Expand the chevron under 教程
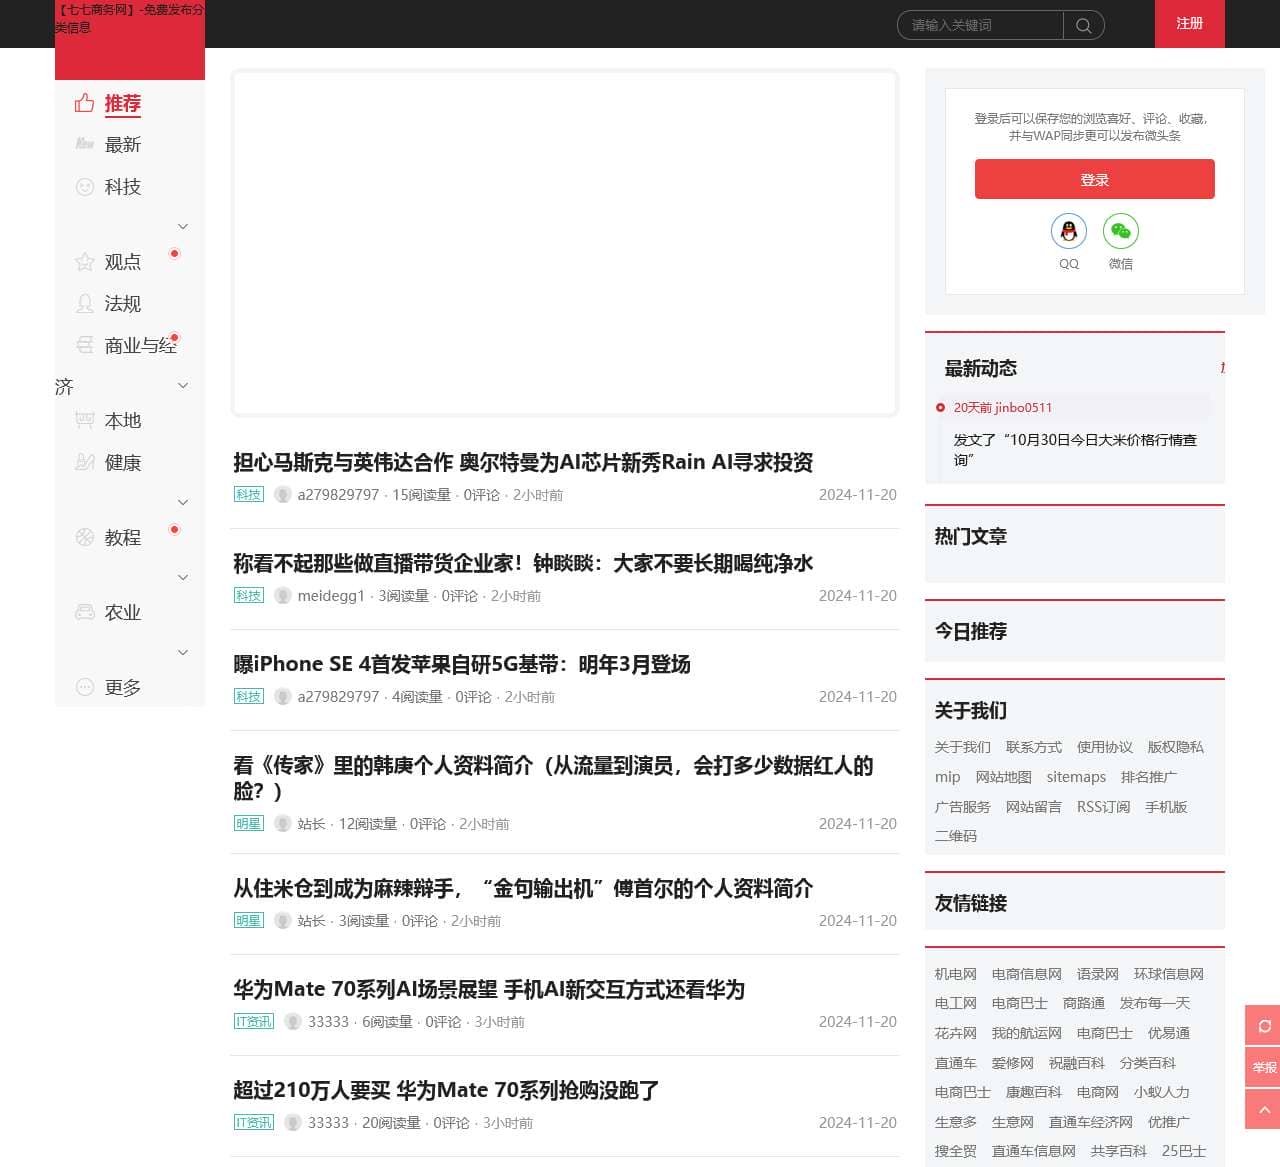The width and height of the screenshot is (1280, 1167). [x=183, y=577]
